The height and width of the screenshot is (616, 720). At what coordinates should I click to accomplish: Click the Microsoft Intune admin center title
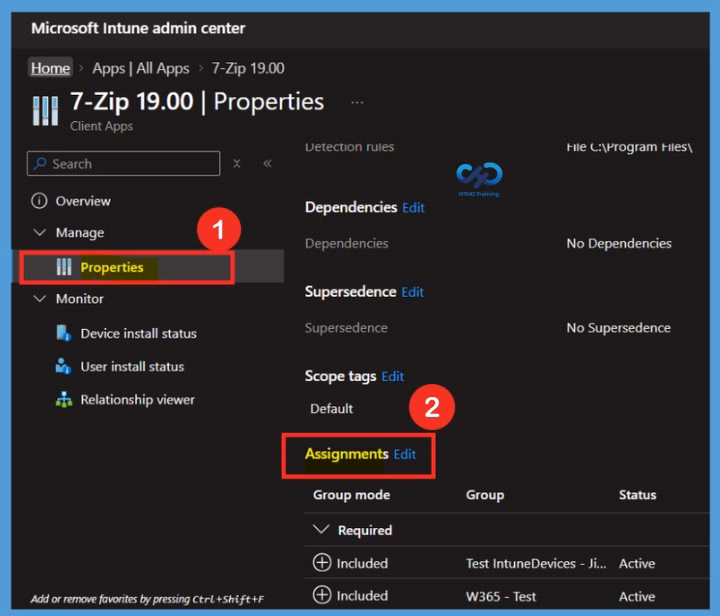pyautogui.click(x=138, y=28)
